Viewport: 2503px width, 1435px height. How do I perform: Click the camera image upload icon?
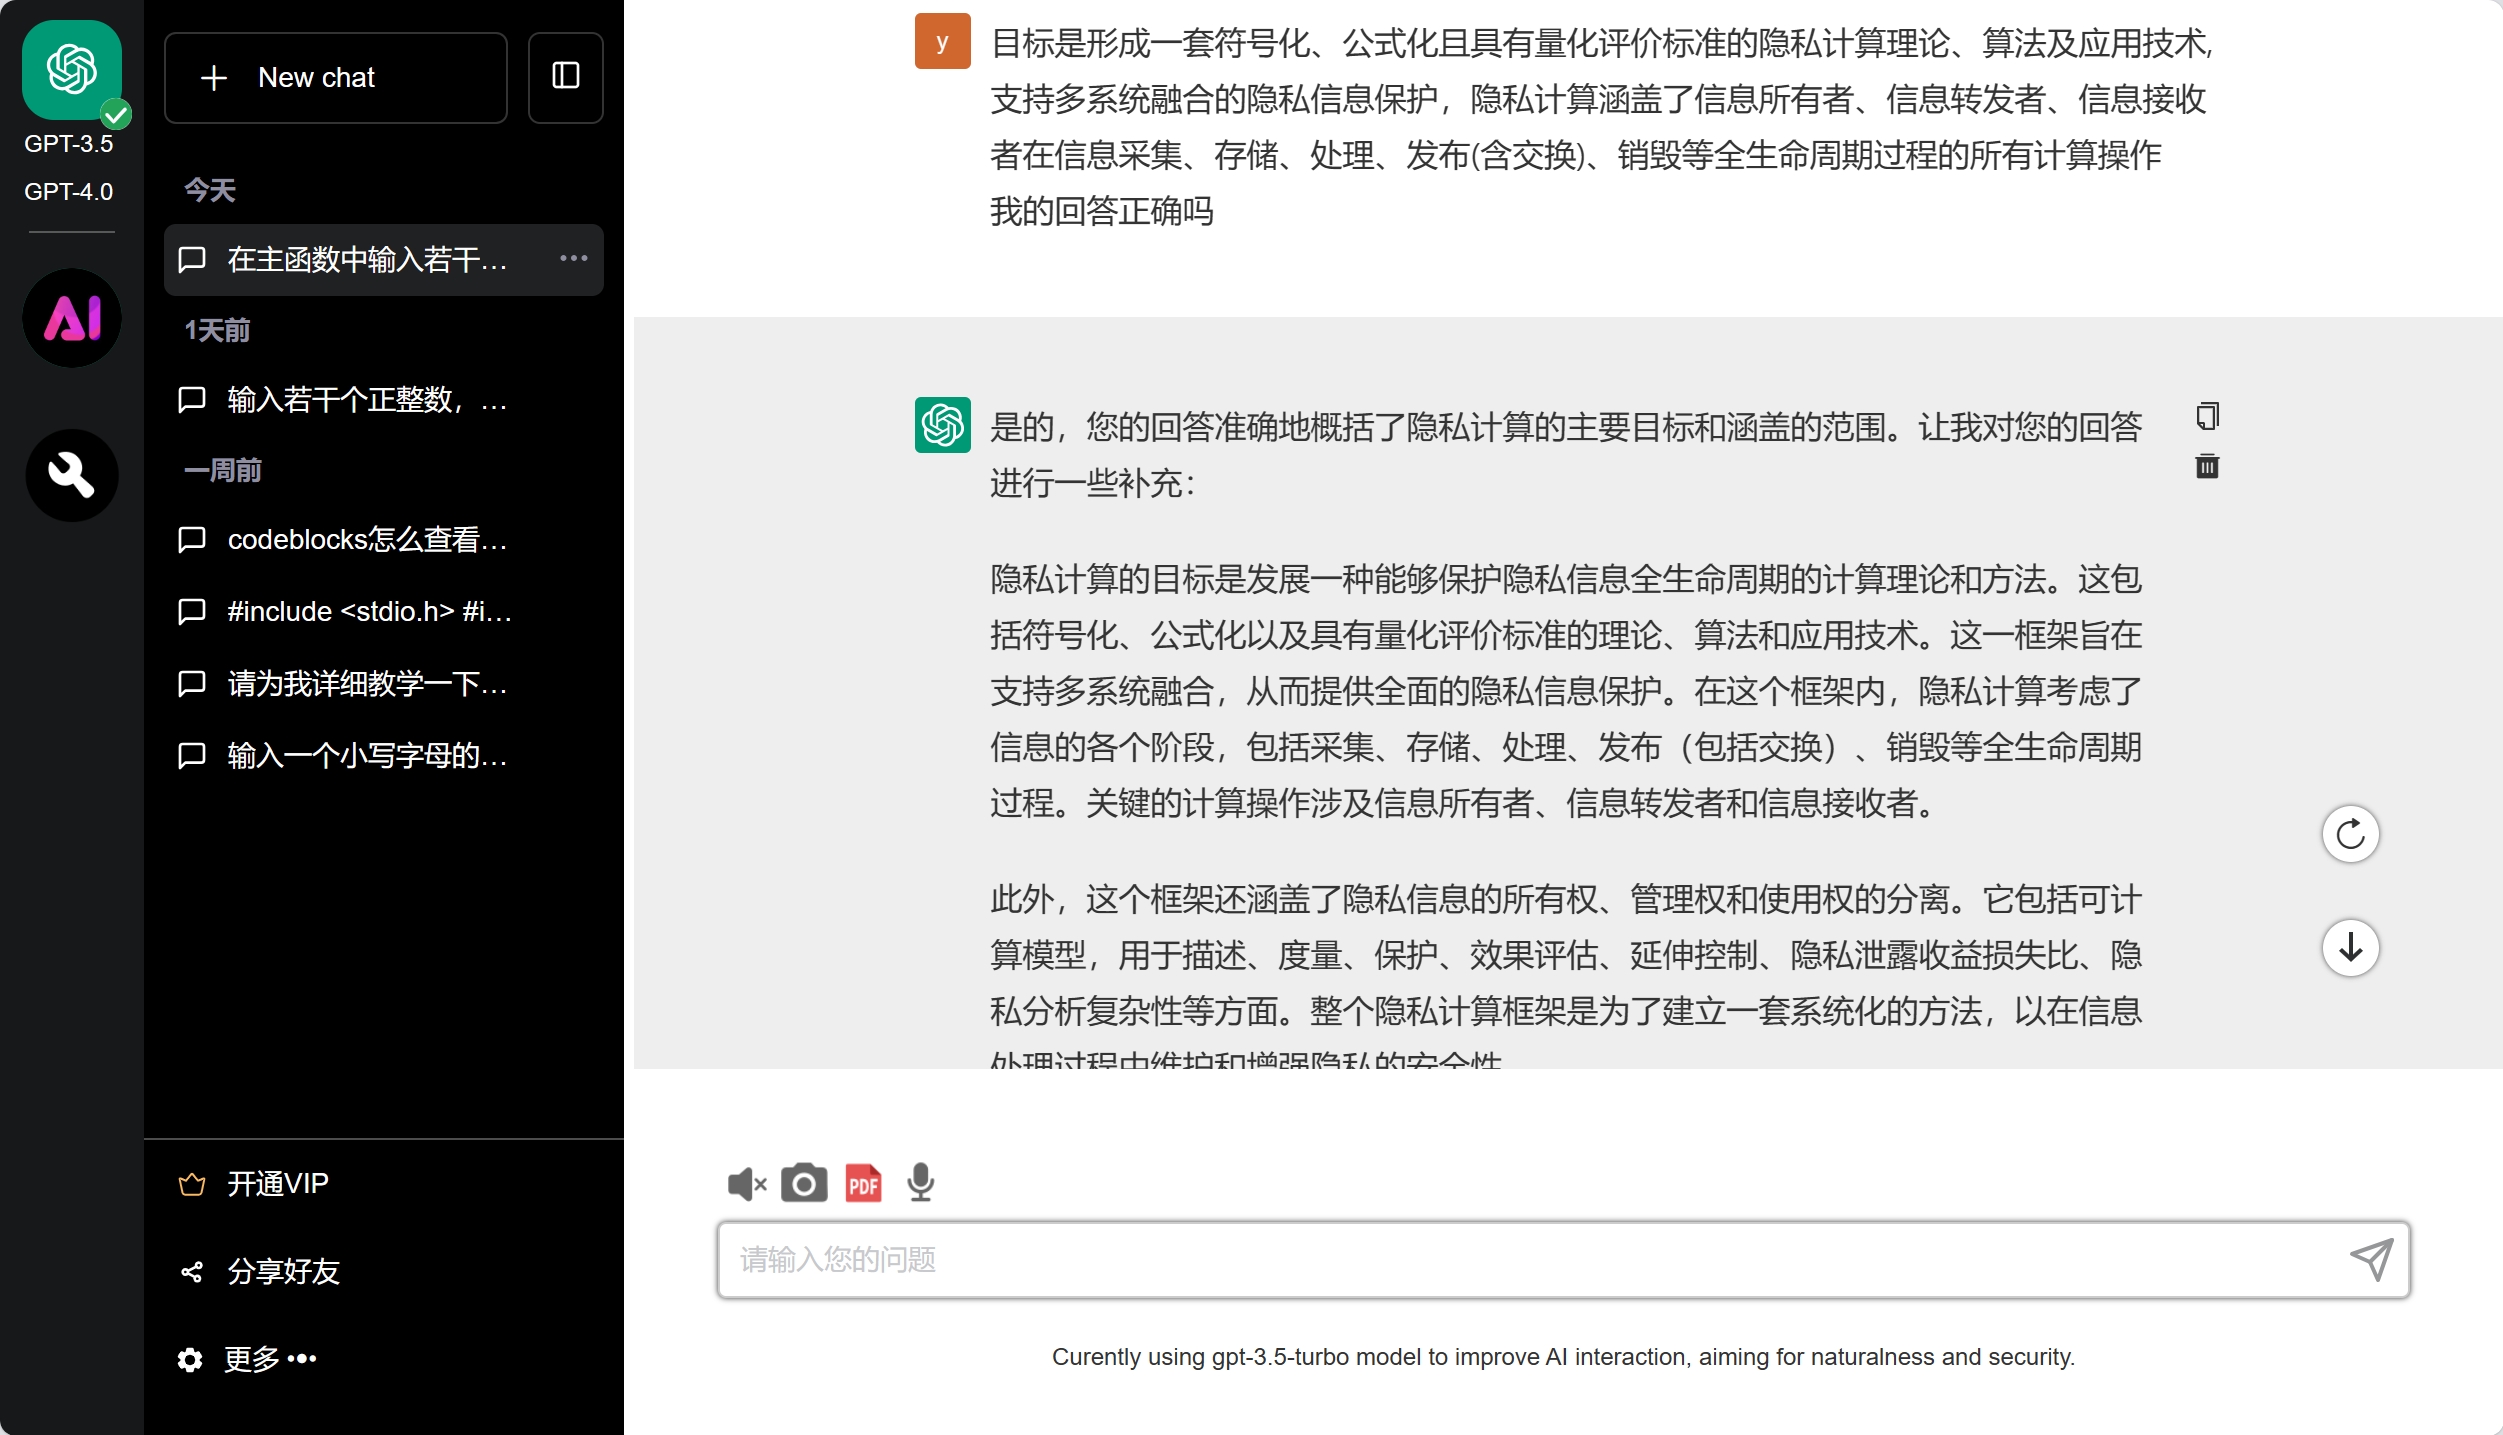click(803, 1184)
